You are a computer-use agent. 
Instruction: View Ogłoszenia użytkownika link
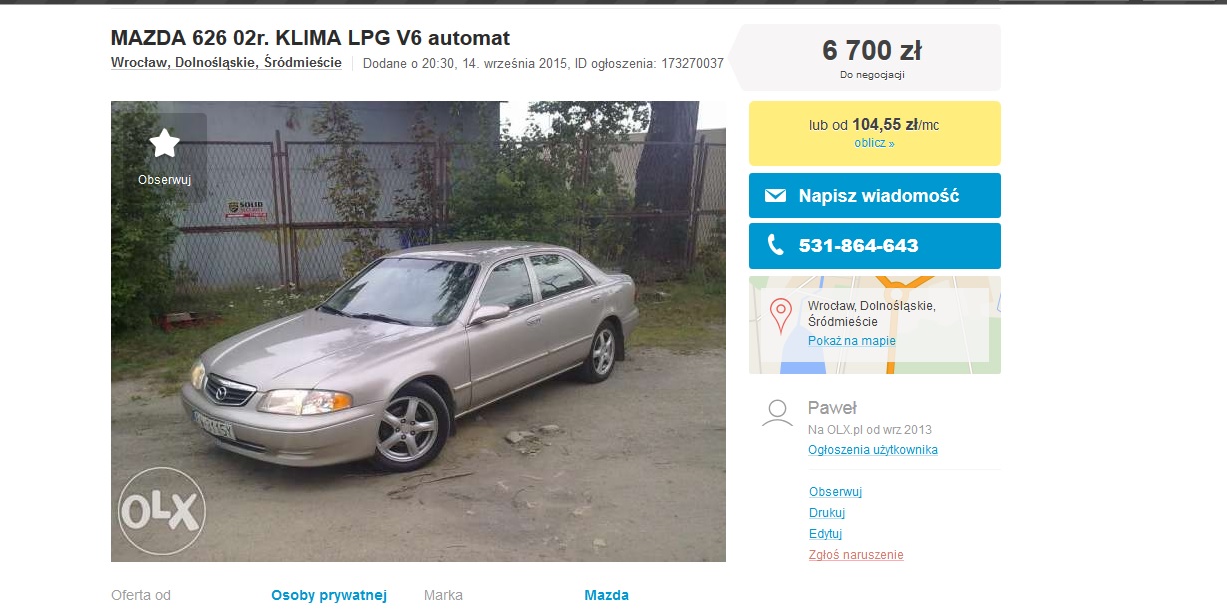[873, 450]
